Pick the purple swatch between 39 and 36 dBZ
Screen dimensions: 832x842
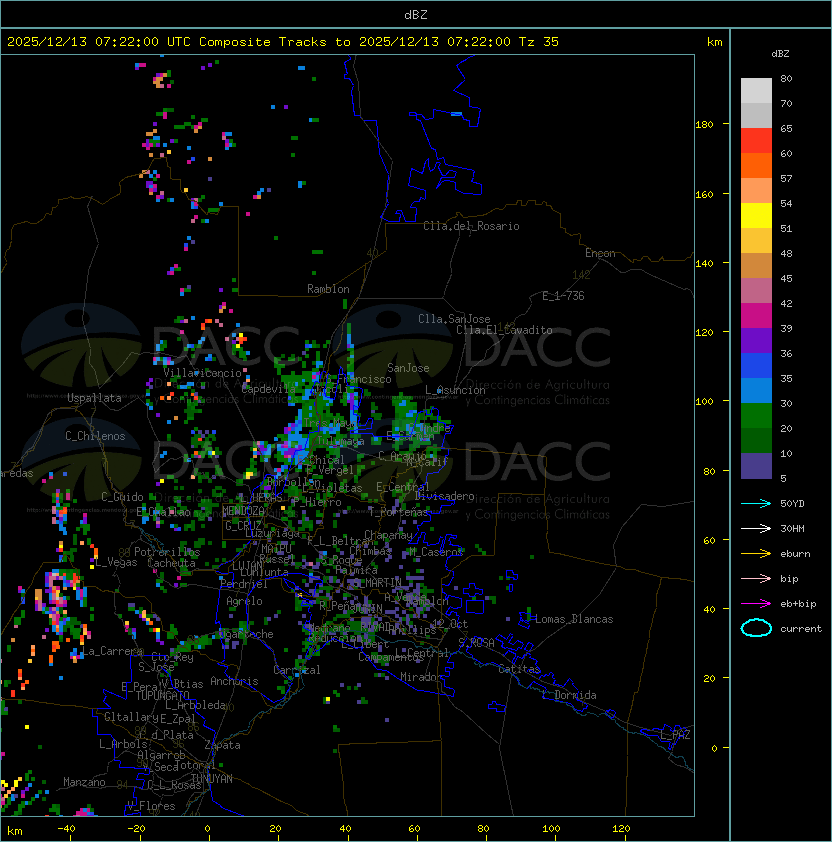(x=756, y=341)
